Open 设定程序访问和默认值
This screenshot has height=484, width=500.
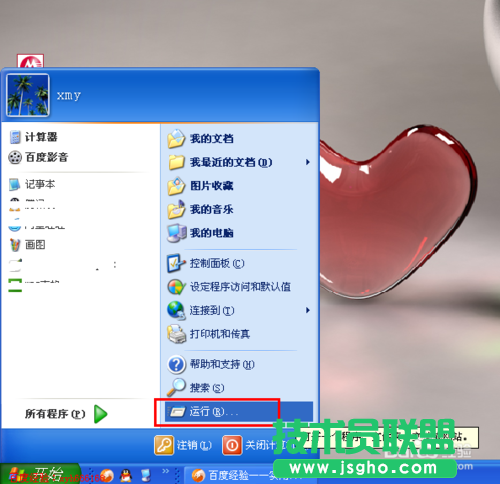tap(229, 287)
